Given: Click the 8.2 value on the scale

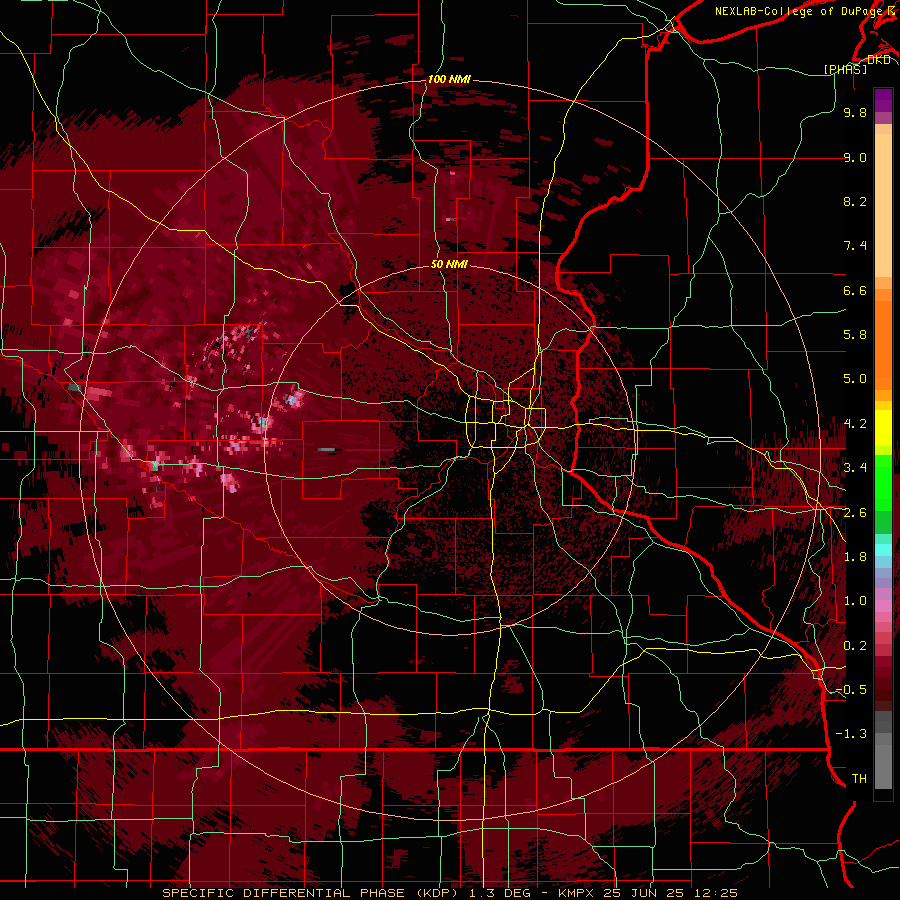Looking at the screenshot, I should [x=855, y=201].
